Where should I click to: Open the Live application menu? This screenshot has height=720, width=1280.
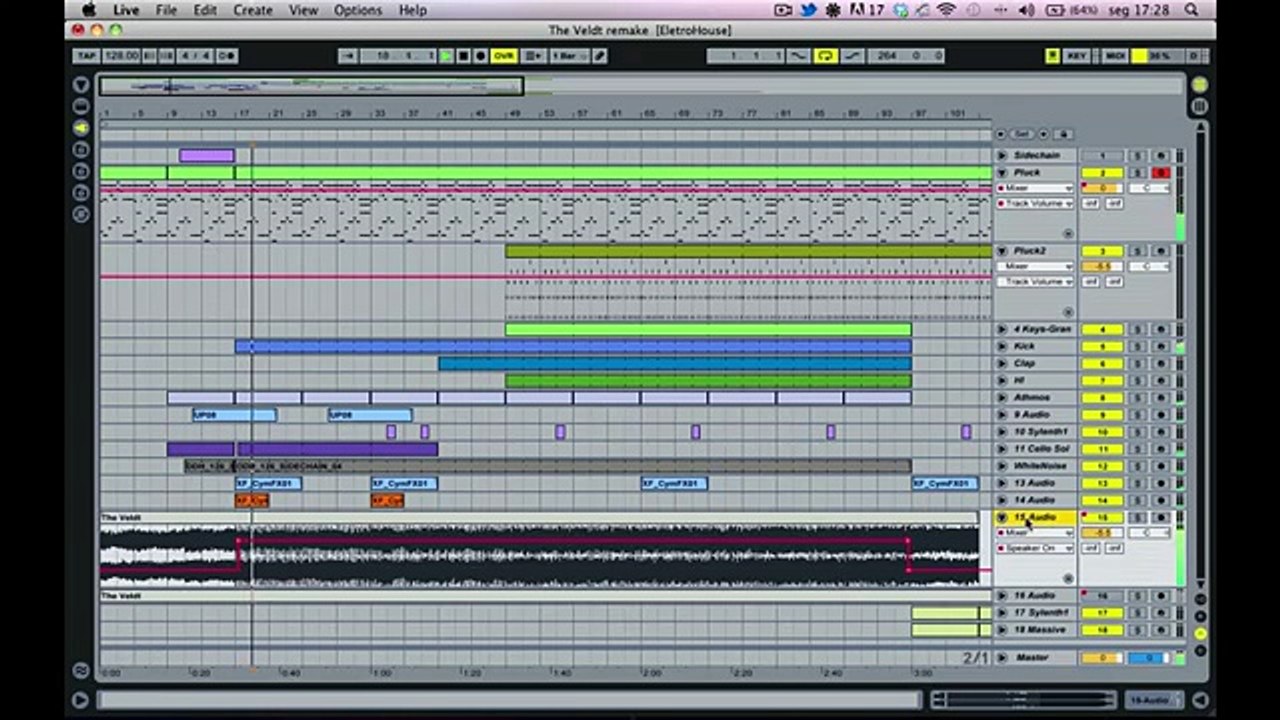coord(126,10)
